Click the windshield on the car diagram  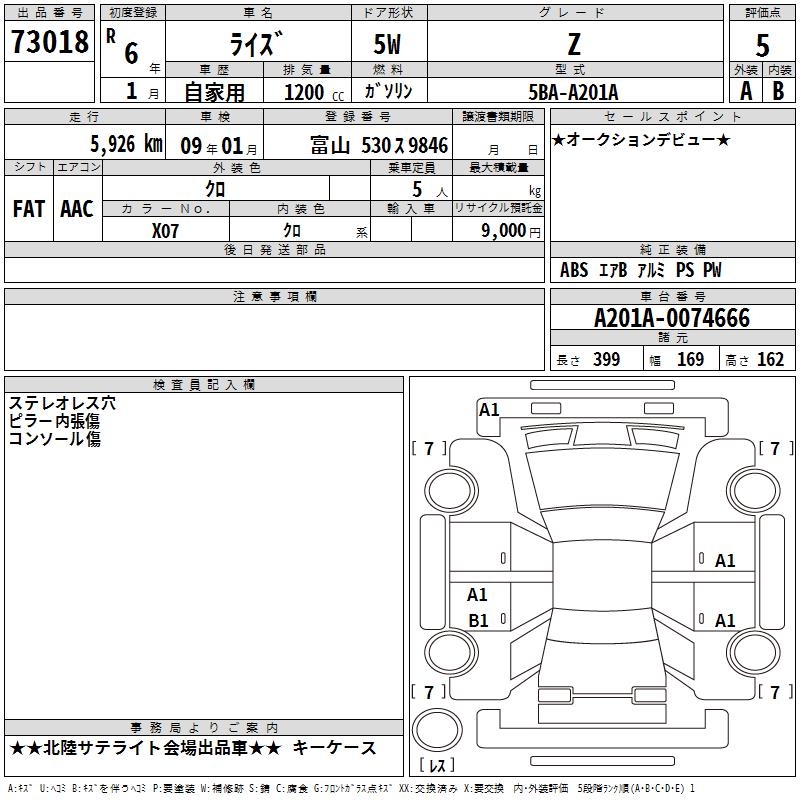pos(603,480)
